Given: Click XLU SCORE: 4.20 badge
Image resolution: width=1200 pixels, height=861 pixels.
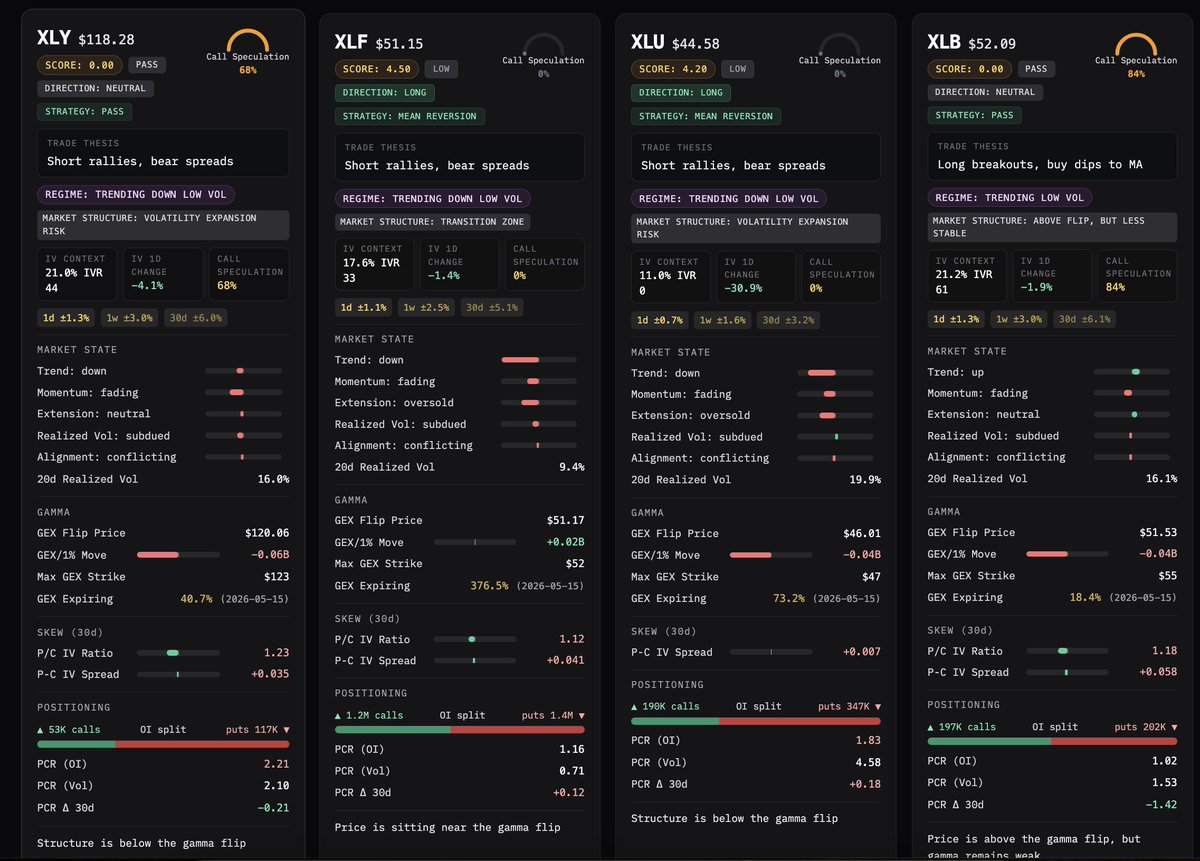Looking at the screenshot, I should pyautogui.click(x=673, y=69).
